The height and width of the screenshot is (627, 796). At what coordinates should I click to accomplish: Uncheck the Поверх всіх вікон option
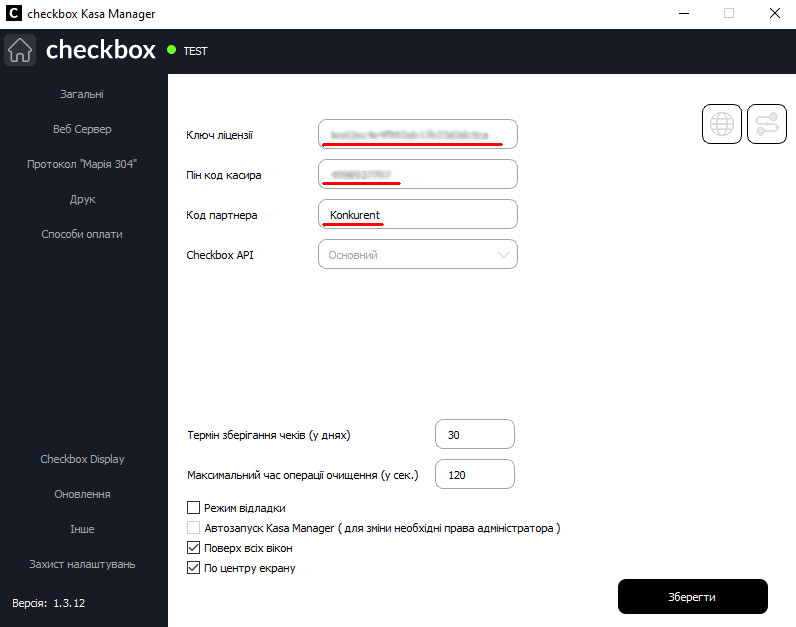pos(194,548)
